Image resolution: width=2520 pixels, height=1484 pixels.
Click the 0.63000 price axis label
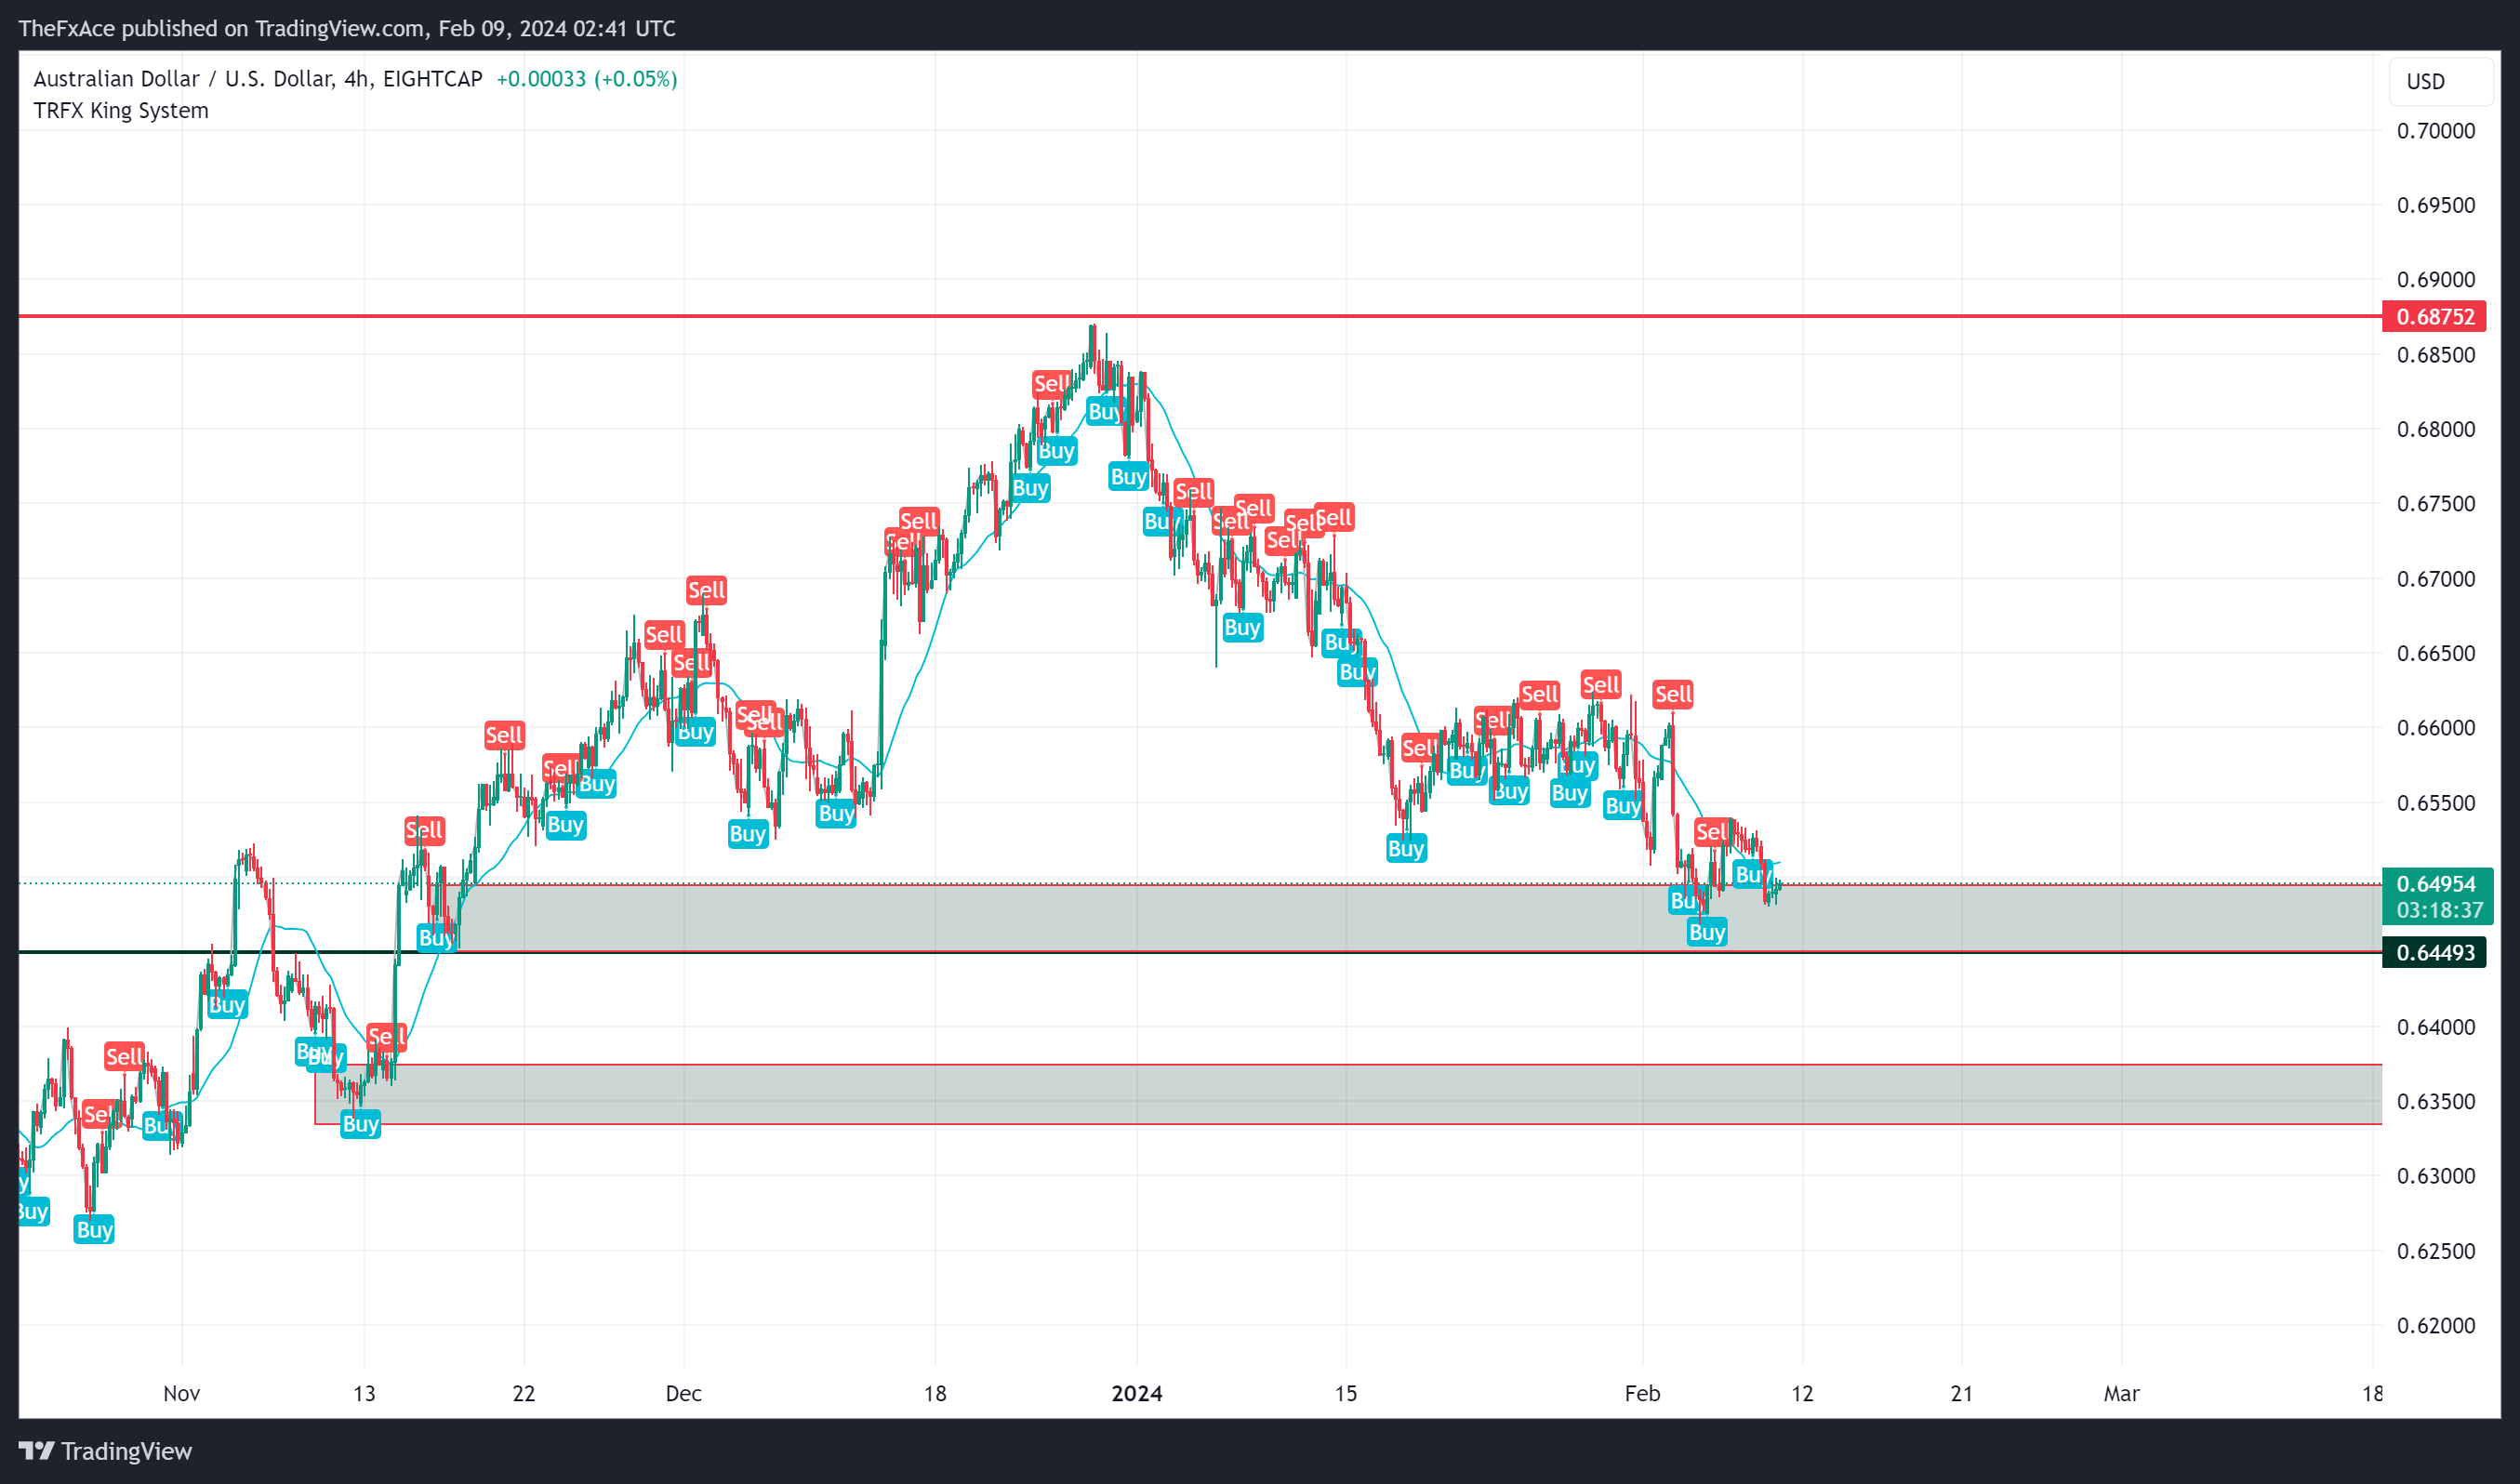click(x=2436, y=1176)
